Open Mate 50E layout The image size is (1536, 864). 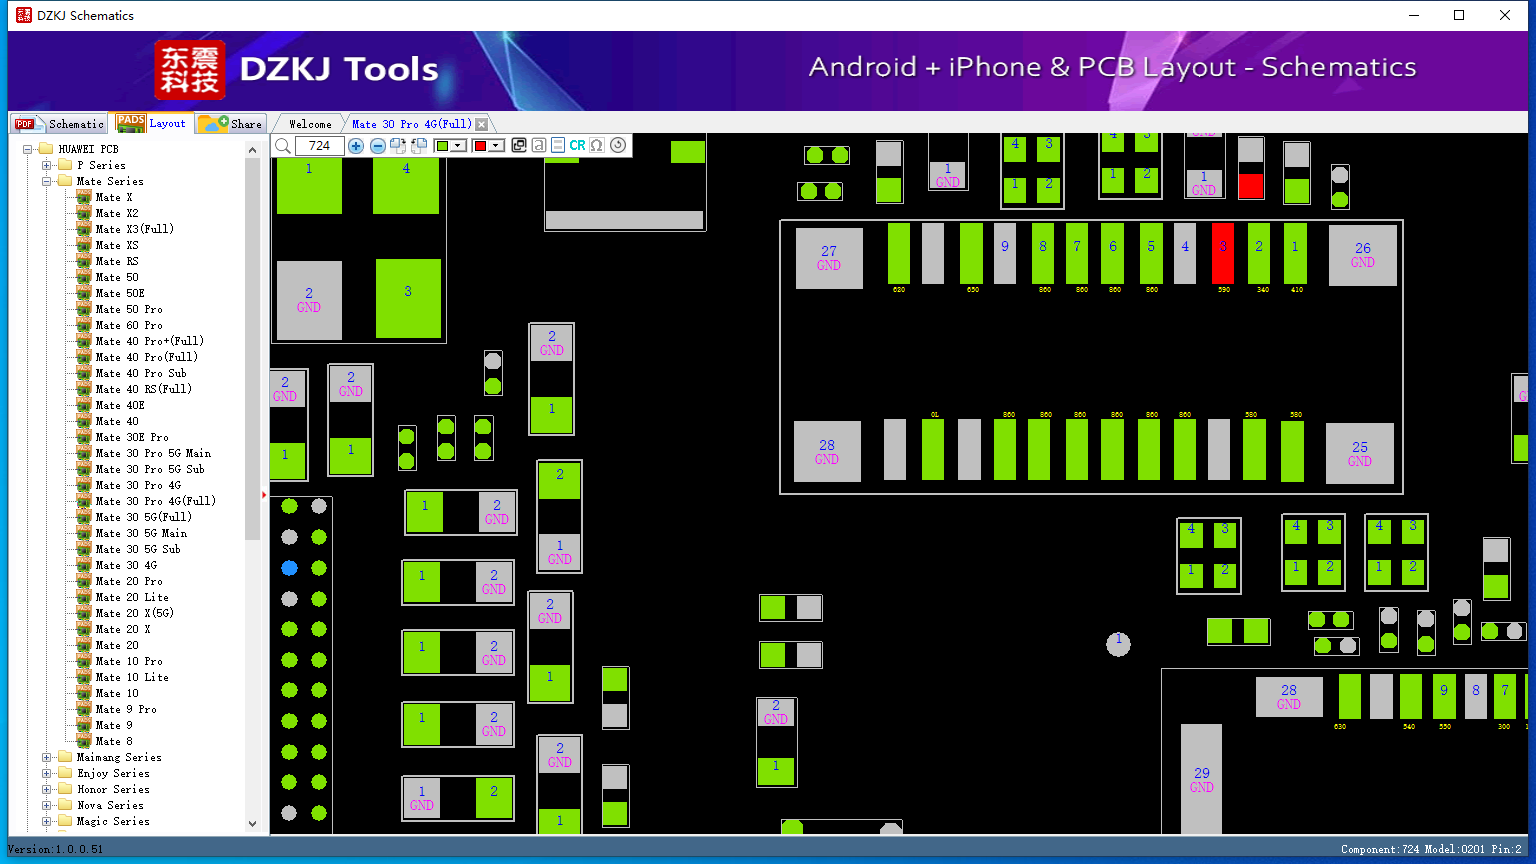(x=120, y=293)
